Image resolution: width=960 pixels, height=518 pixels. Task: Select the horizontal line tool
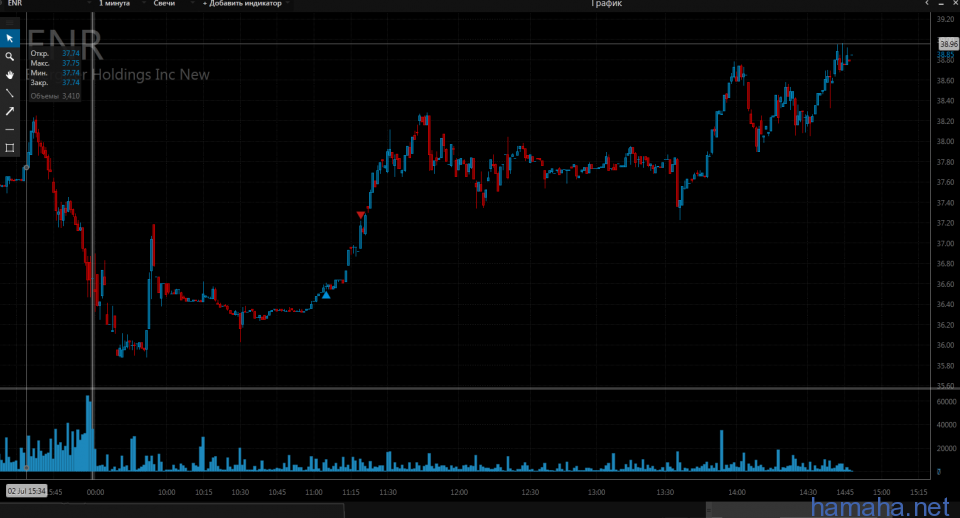(10, 130)
